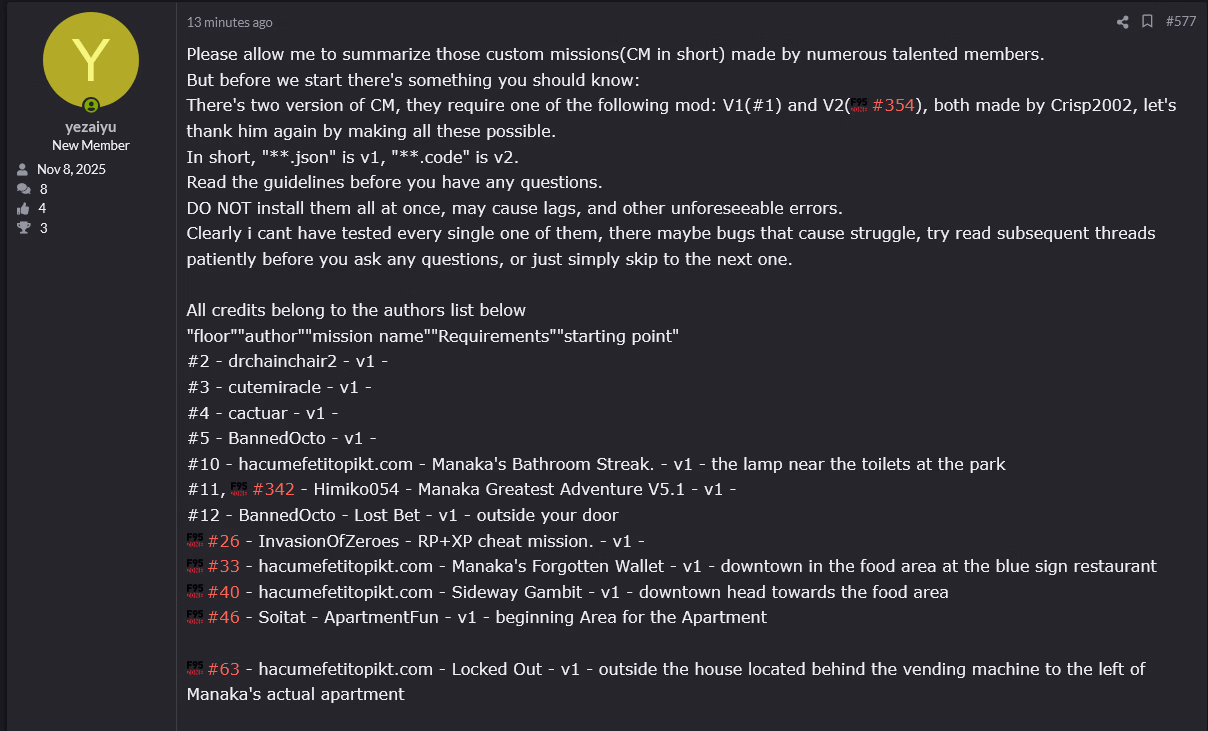The height and width of the screenshot is (731, 1208).
Task: Open the #46 ApartmentFun post link
Action: point(224,617)
